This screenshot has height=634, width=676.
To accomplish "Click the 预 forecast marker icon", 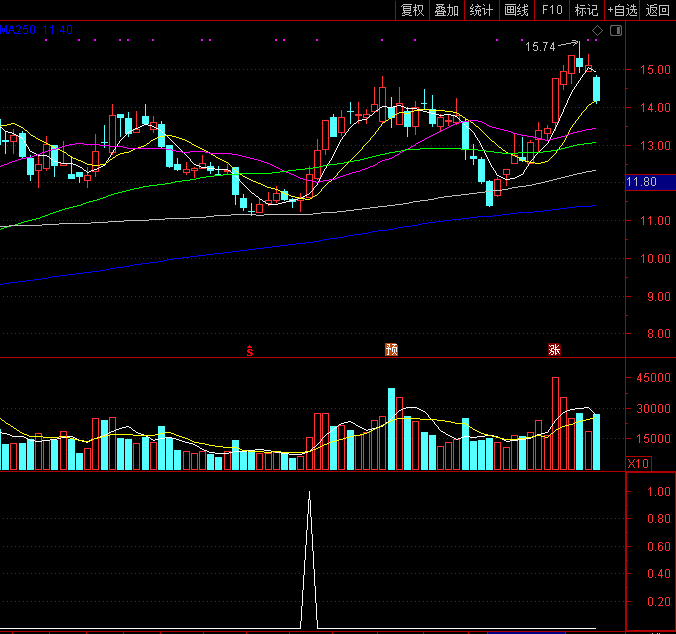I will pyautogui.click(x=391, y=349).
